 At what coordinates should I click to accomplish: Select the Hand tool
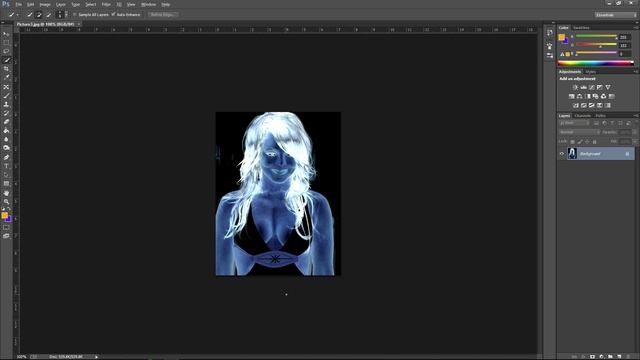[x=6, y=193]
